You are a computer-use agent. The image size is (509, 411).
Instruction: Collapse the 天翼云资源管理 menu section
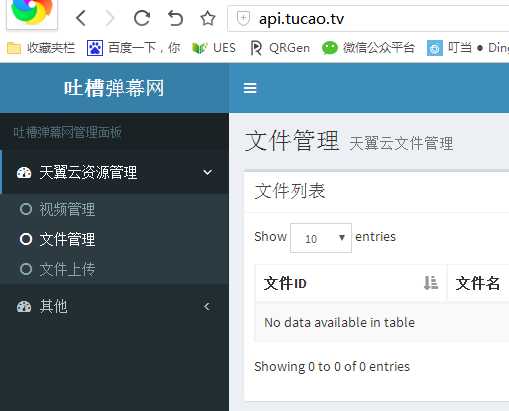(114, 172)
